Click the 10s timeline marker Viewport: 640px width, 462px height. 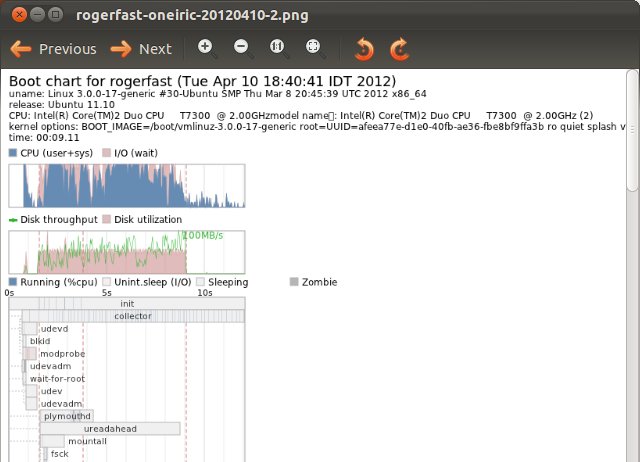coord(205,293)
